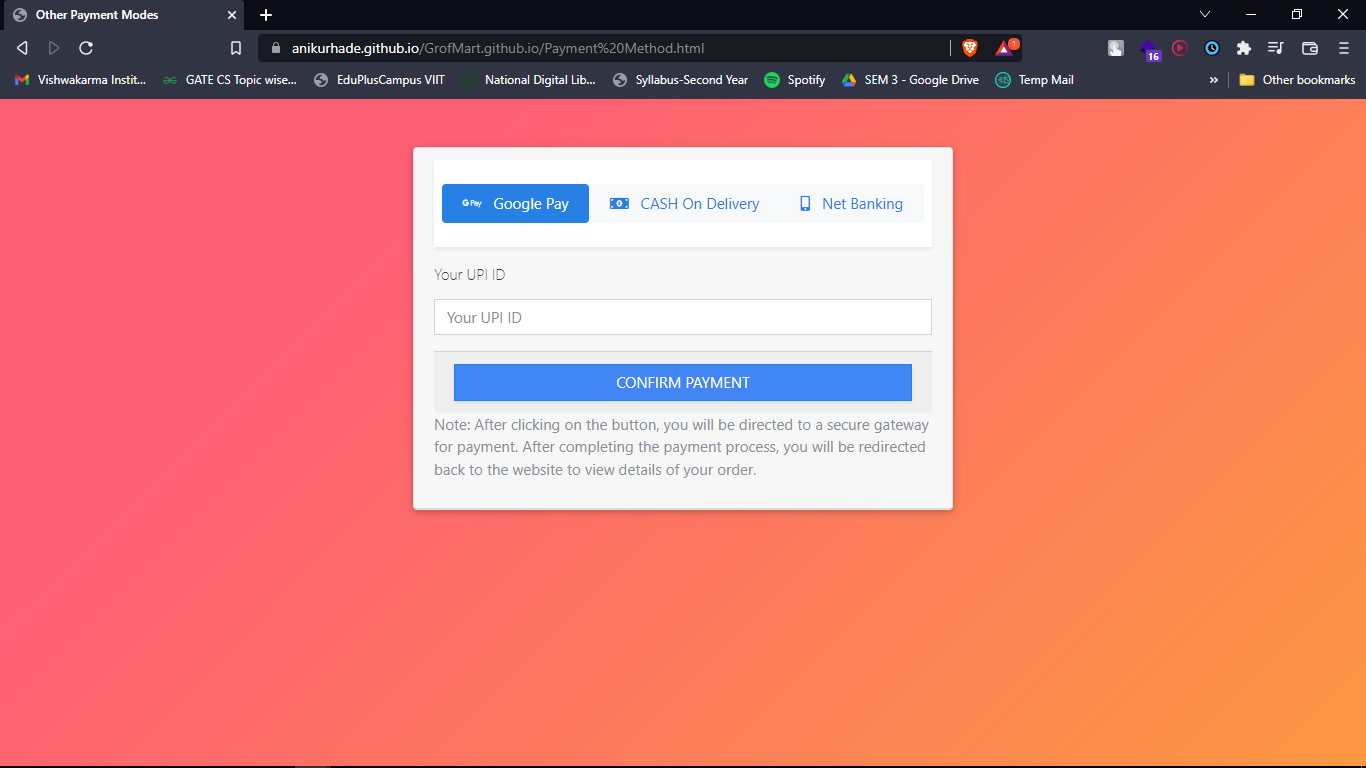Image resolution: width=1366 pixels, height=768 pixels.
Task: Click the CONFIRM PAYMENT button
Action: [683, 383]
